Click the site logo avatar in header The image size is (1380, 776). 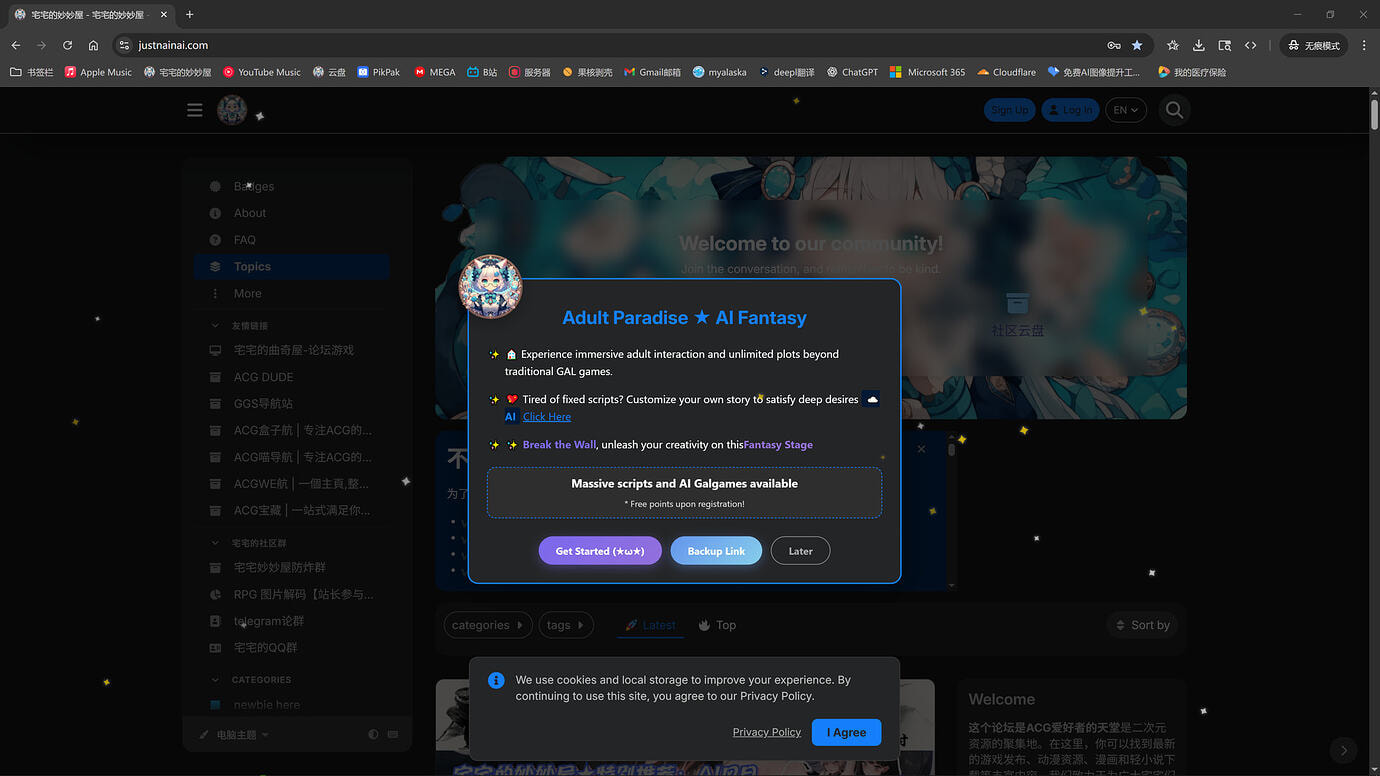tap(232, 110)
